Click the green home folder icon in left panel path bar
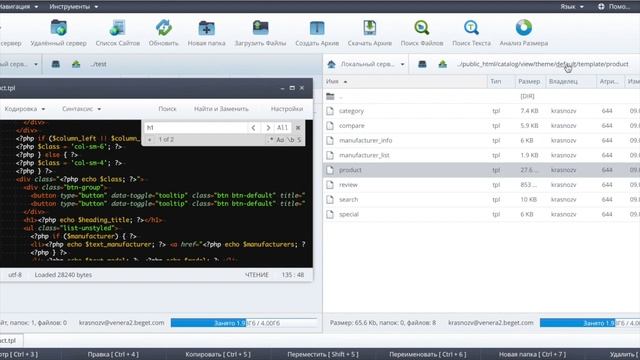The height and width of the screenshot is (360, 640). coord(76,64)
